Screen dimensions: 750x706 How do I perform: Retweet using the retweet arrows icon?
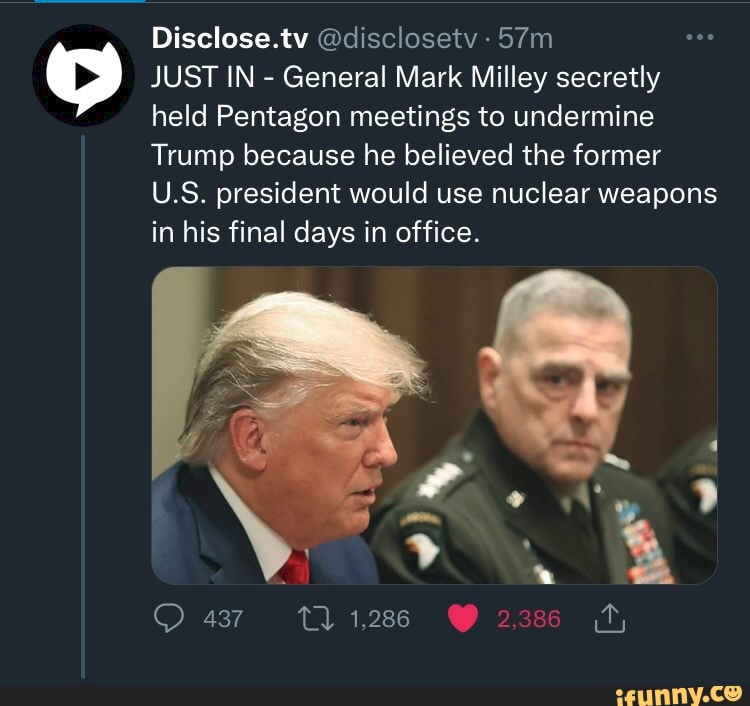coord(315,618)
